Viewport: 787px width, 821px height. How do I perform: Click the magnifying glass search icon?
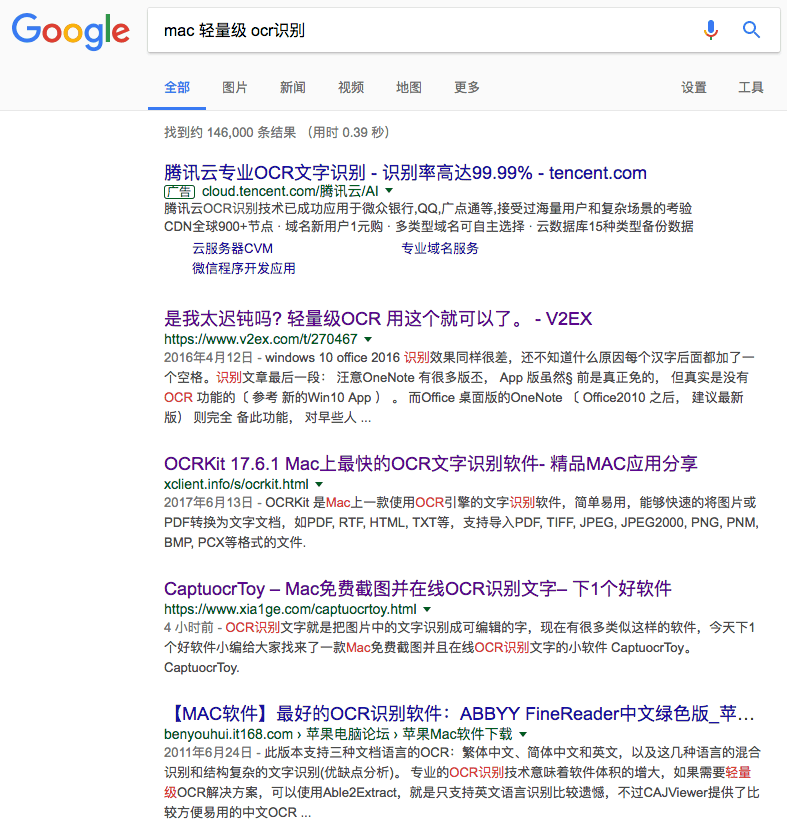(751, 30)
